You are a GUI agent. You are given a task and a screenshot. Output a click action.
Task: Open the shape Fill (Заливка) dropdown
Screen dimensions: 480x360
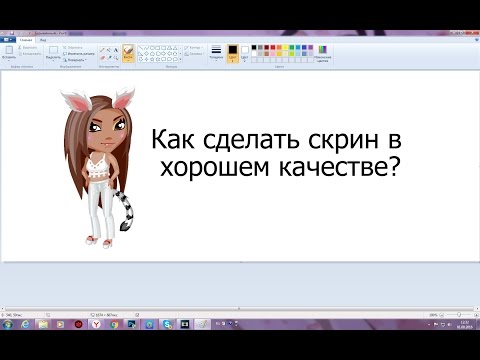(x=194, y=54)
